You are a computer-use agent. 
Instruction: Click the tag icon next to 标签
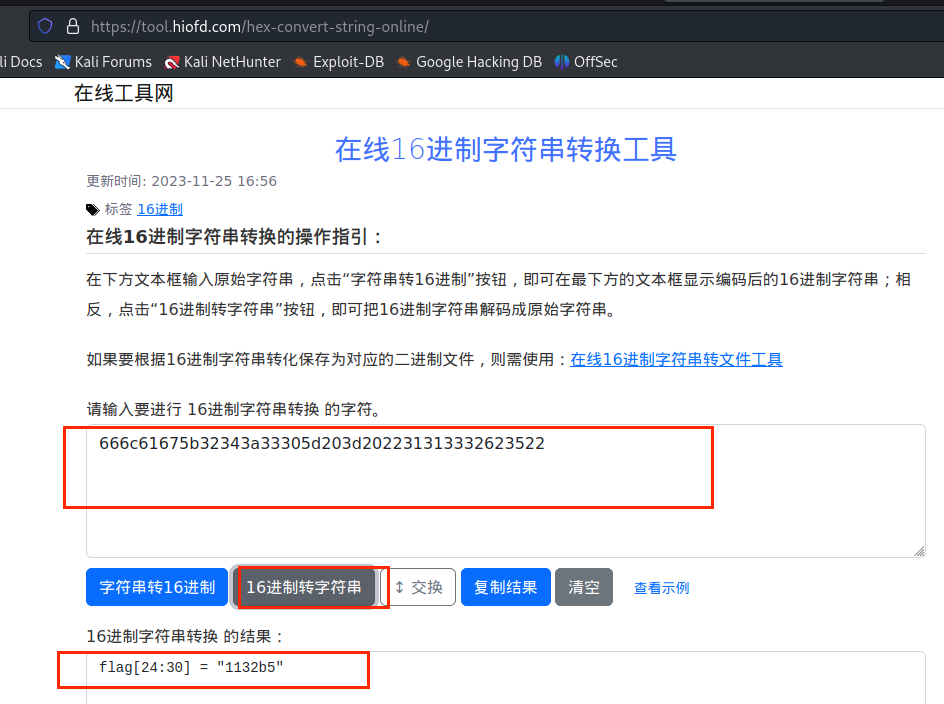pyautogui.click(x=92, y=210)
